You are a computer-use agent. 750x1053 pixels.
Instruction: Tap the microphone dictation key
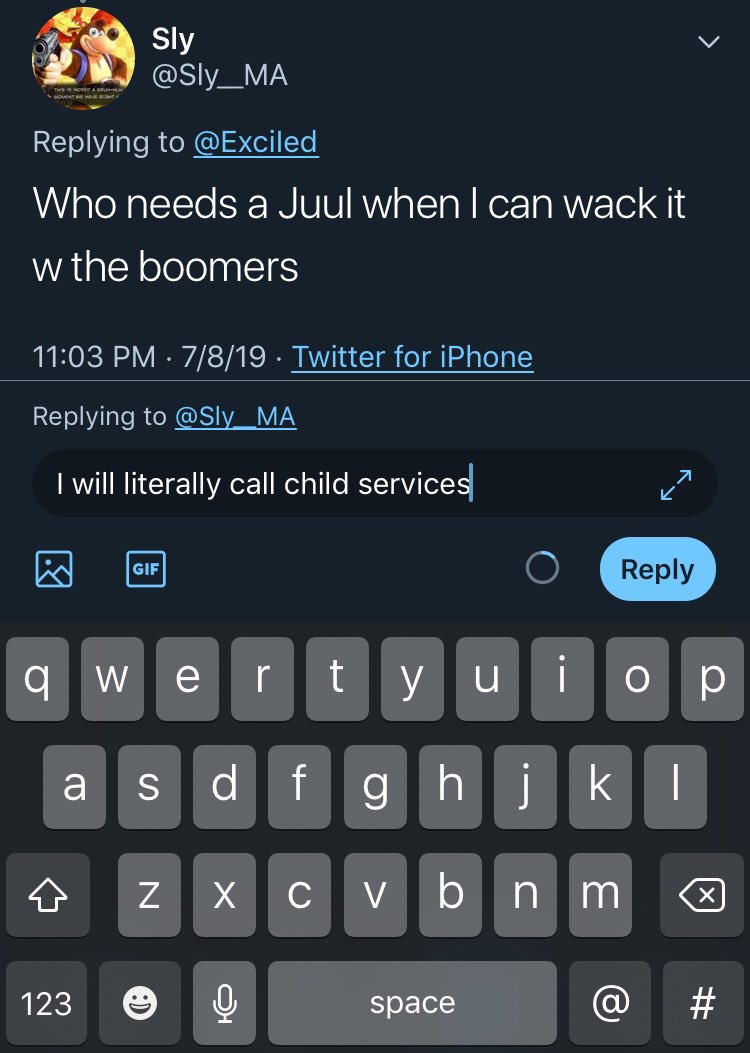(224, 1003)
